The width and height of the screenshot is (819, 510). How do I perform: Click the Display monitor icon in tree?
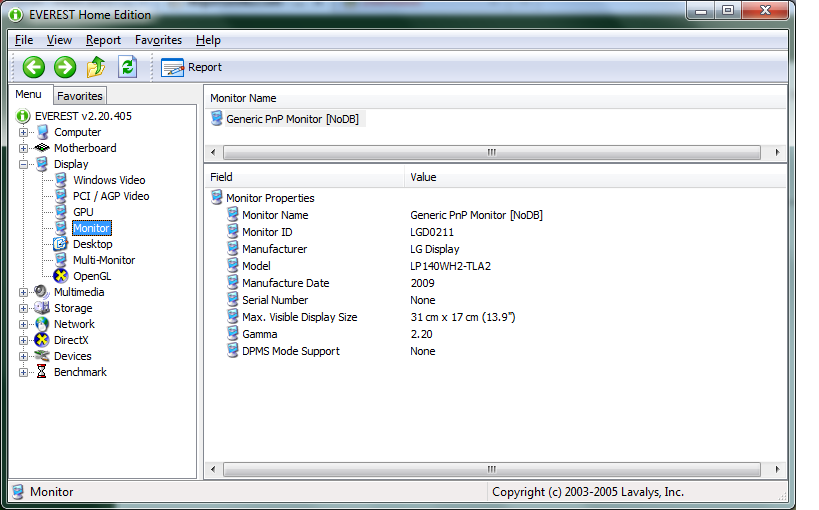[x=42, y=164]
